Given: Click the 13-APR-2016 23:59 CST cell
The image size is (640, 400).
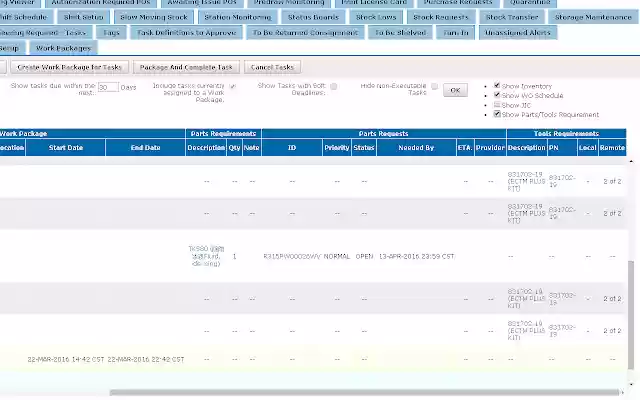Looking at the screenshot, I should 416,256.
